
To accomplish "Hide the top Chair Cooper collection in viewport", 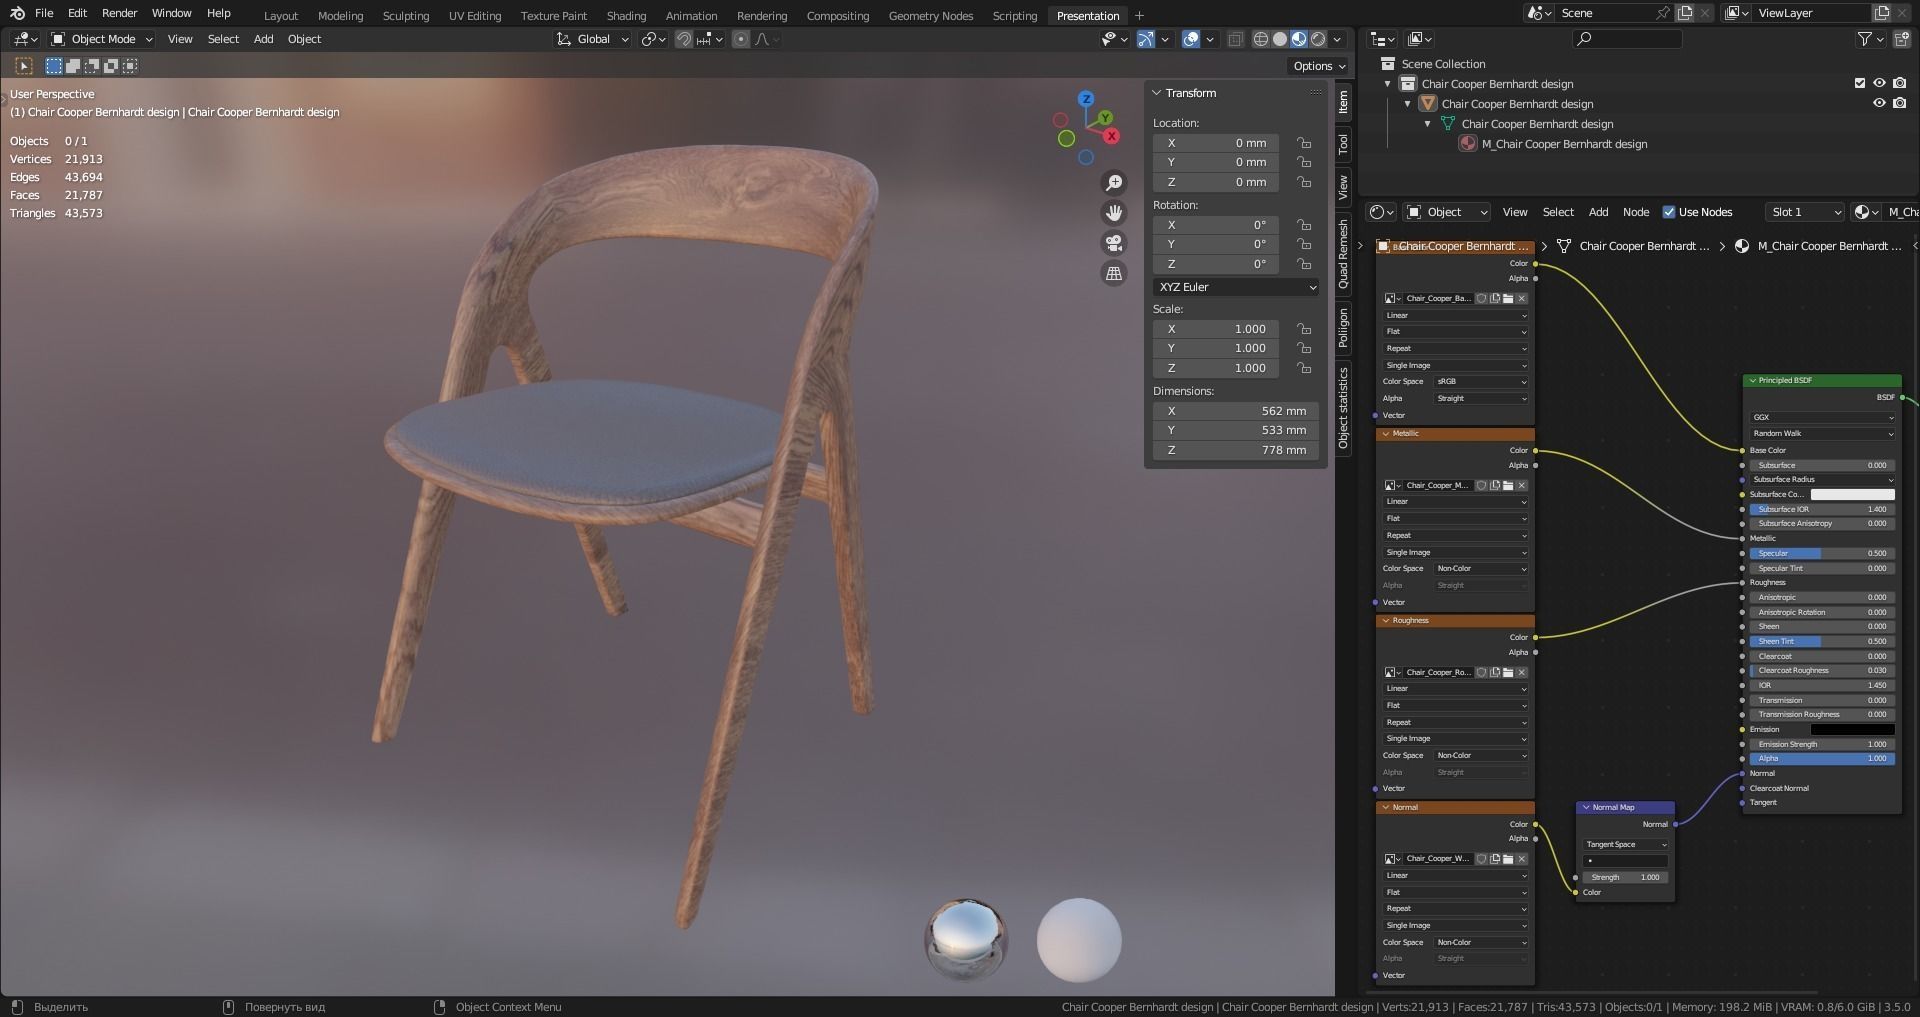I will point(1879,84).
